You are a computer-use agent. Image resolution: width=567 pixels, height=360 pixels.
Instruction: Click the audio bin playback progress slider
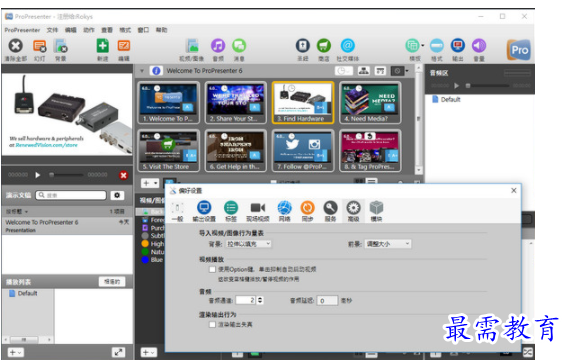(x=487, y=86)
